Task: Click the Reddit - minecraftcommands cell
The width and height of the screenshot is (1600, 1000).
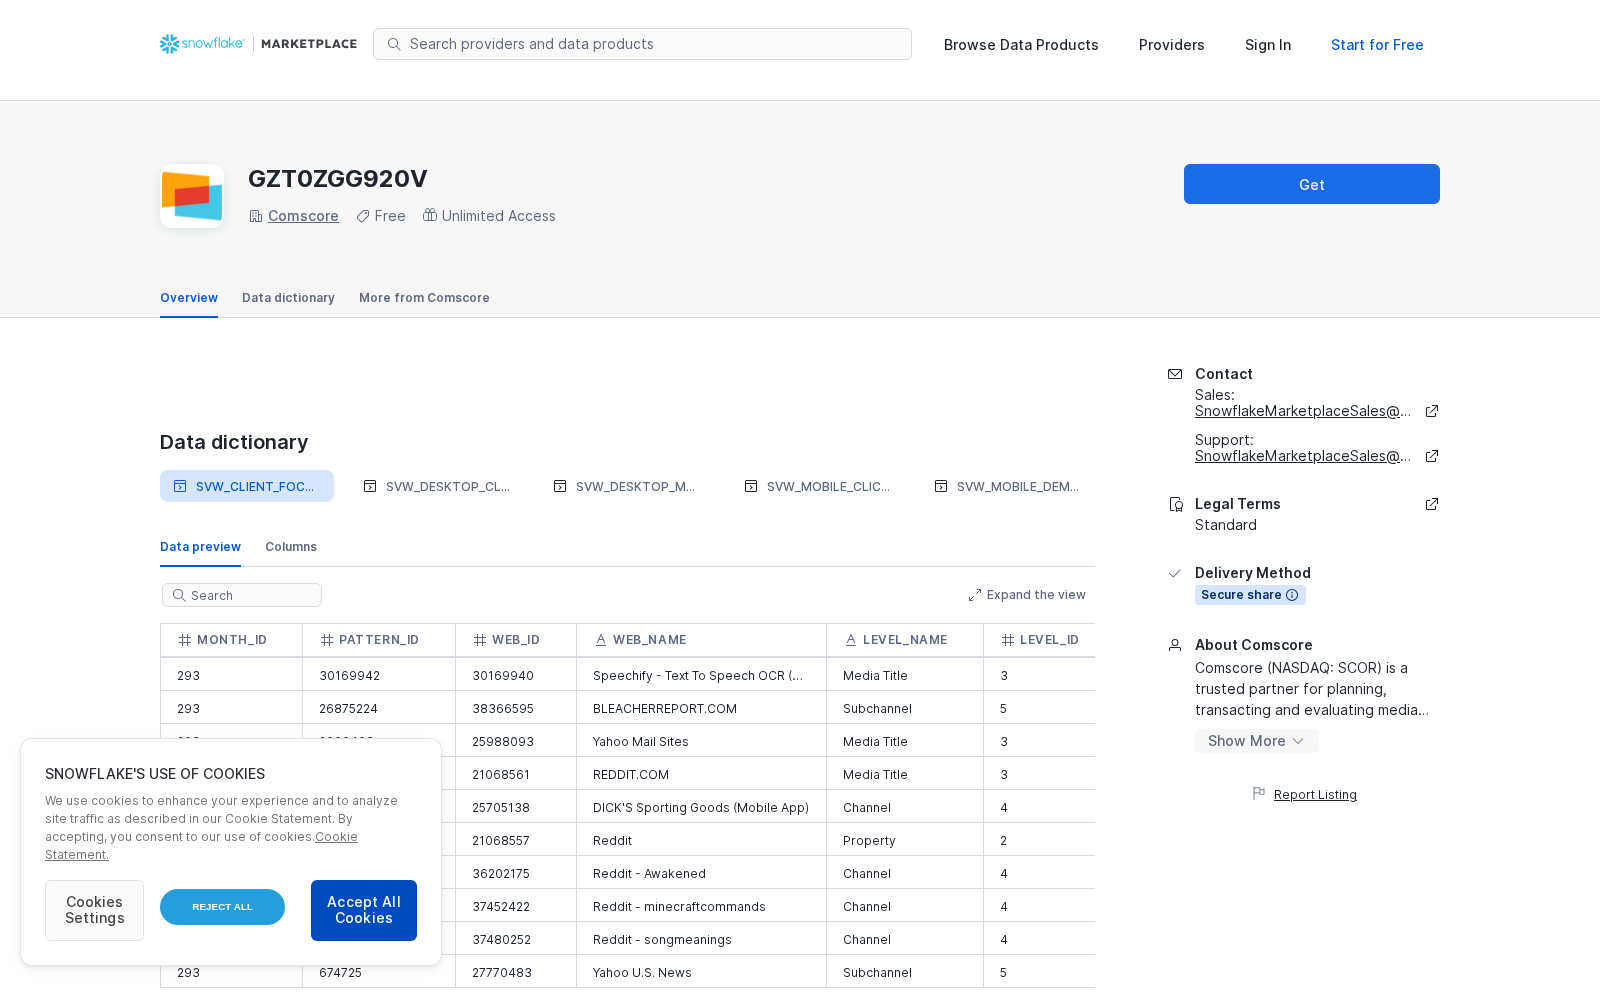Action: tap(701, 907)
